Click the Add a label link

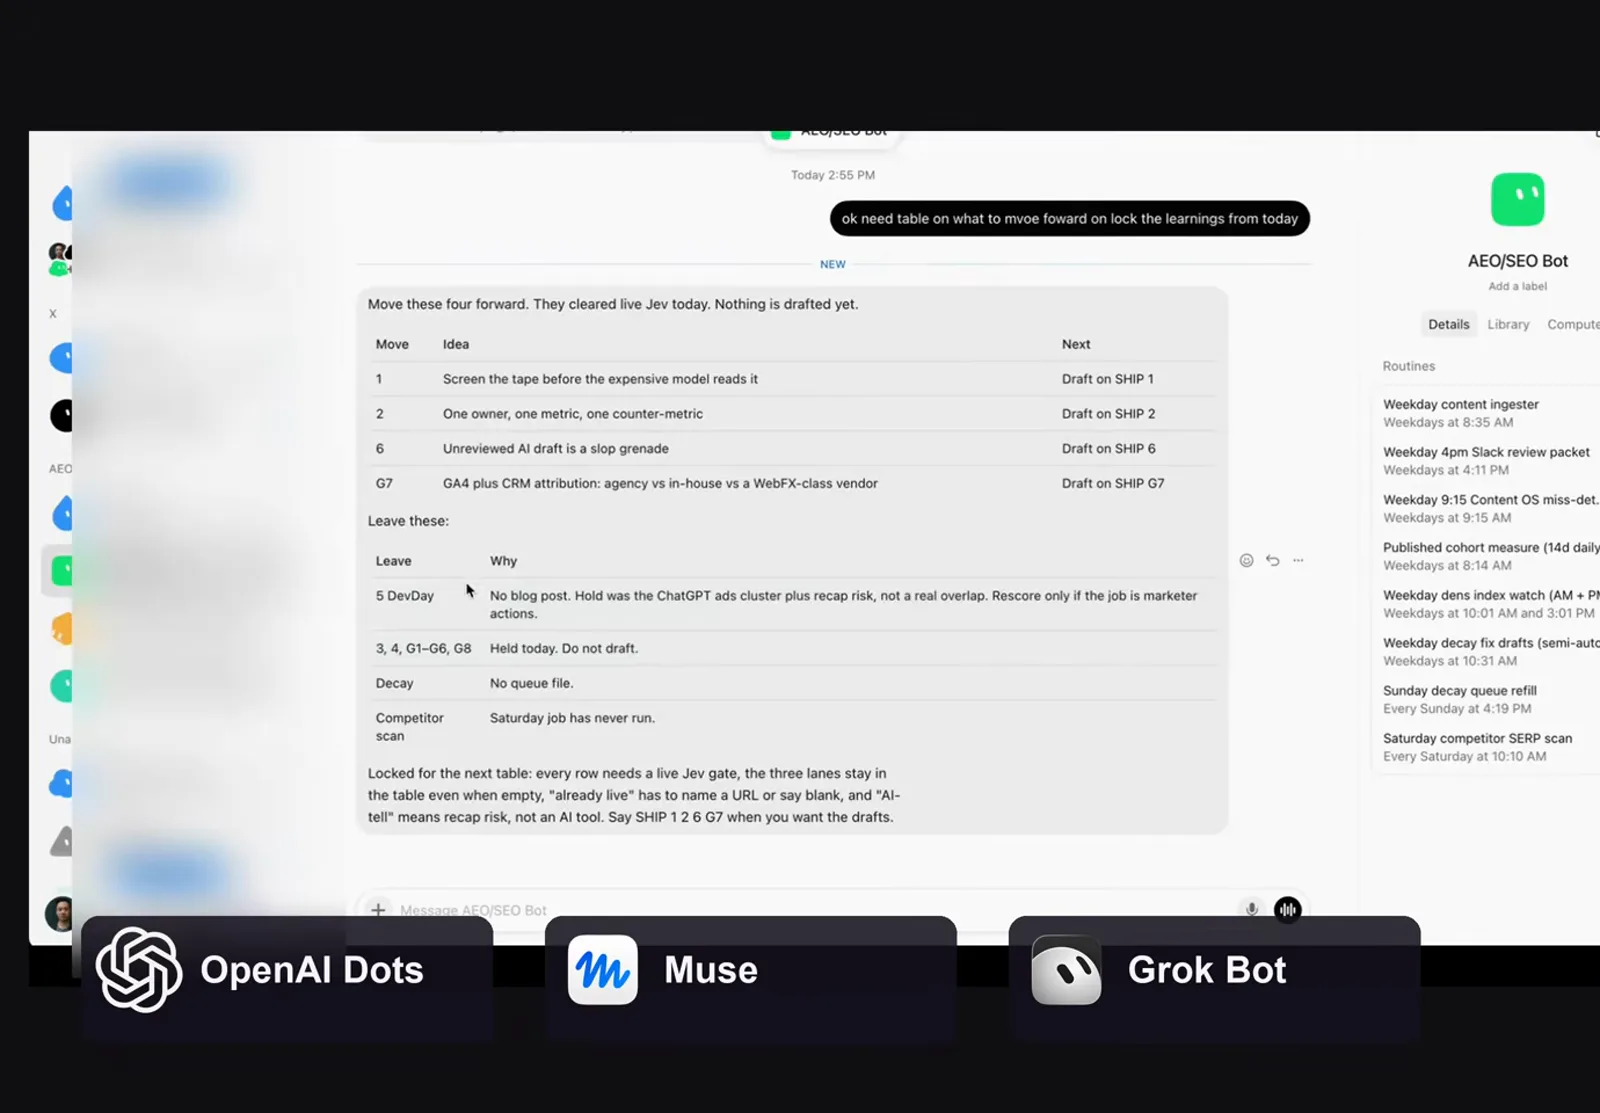coord(1517,286)
